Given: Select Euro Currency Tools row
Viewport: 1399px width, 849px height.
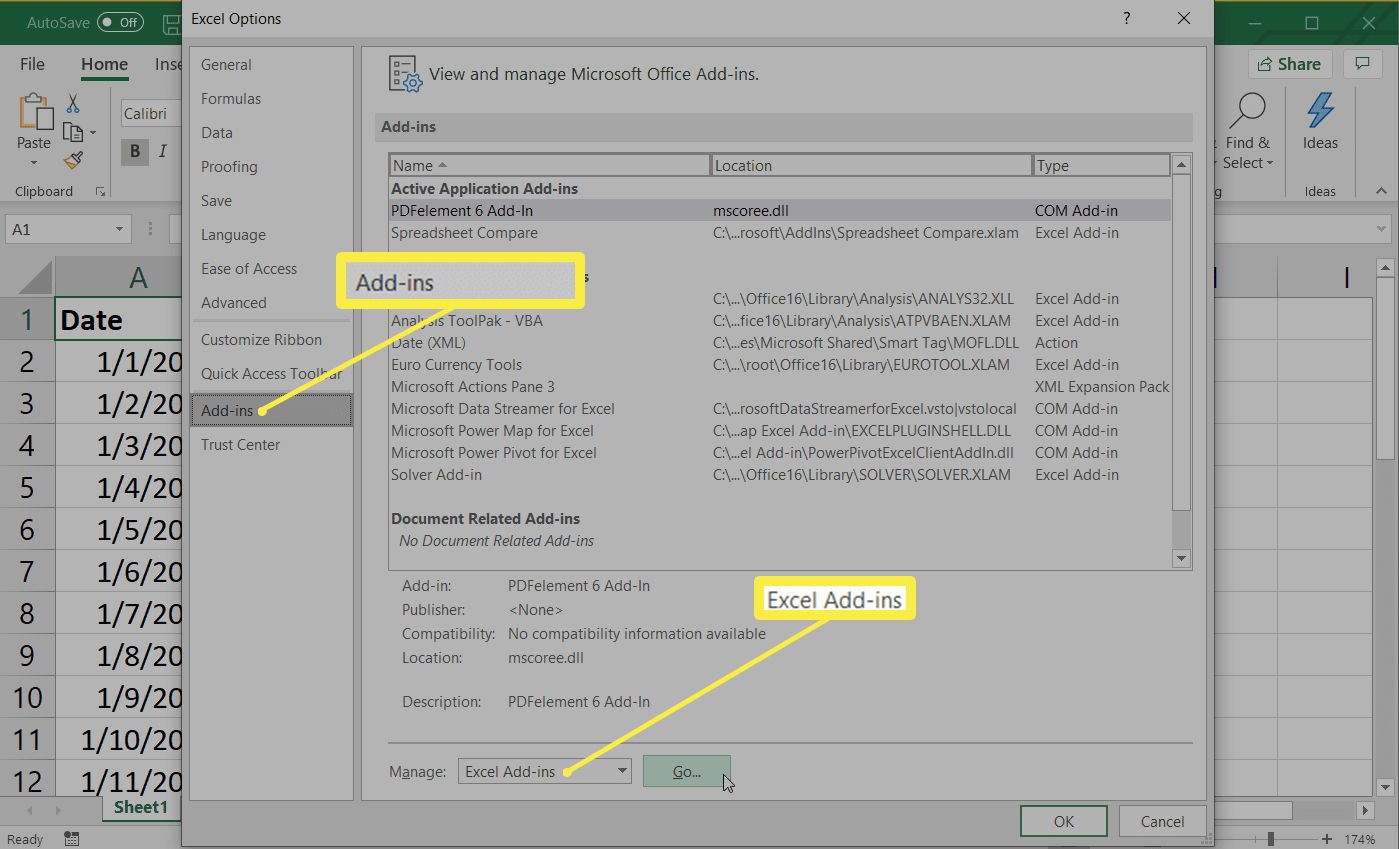Looking at the screenshot, I should 779,365.
